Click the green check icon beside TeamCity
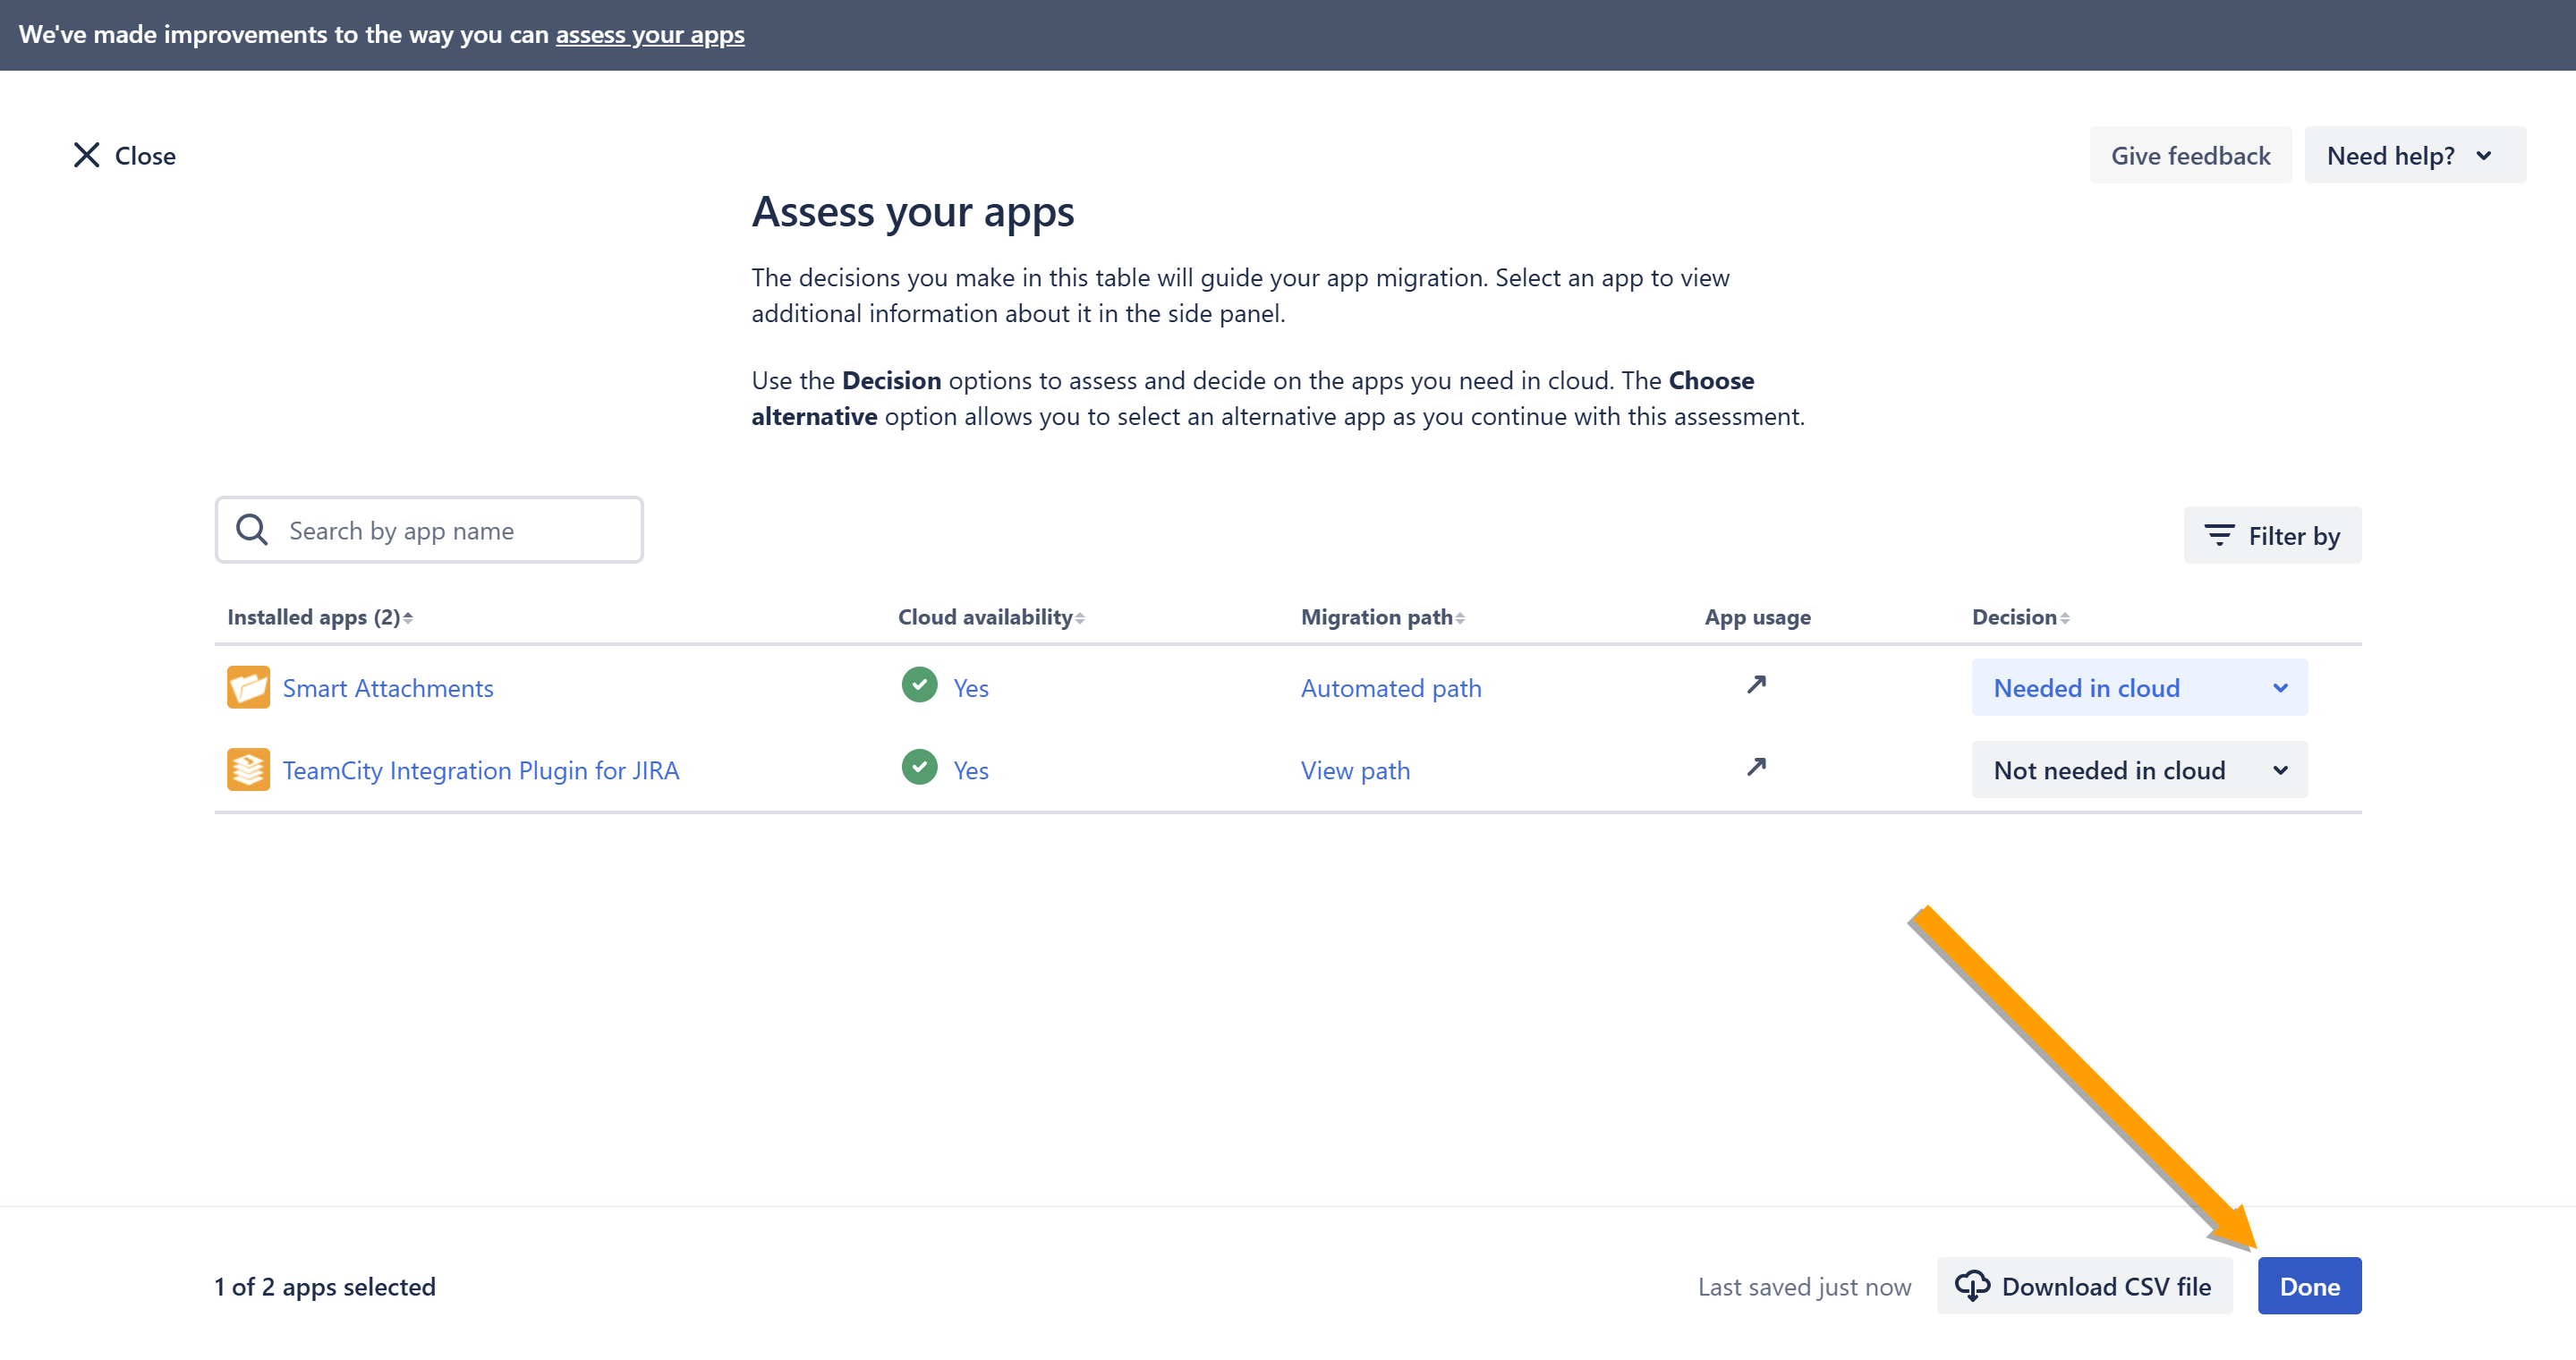The image size is (2576, 1360). (x=919, y=767)
